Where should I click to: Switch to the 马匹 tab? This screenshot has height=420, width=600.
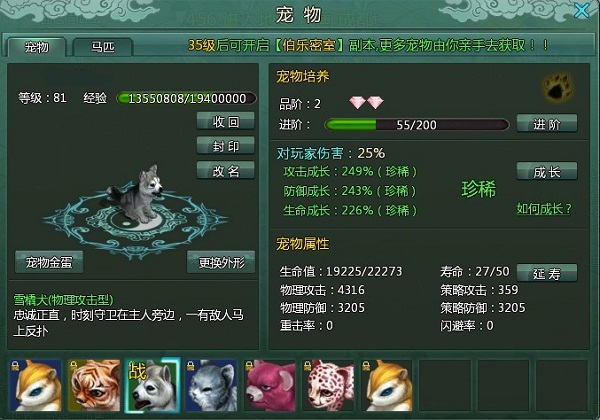click(103, 47)
